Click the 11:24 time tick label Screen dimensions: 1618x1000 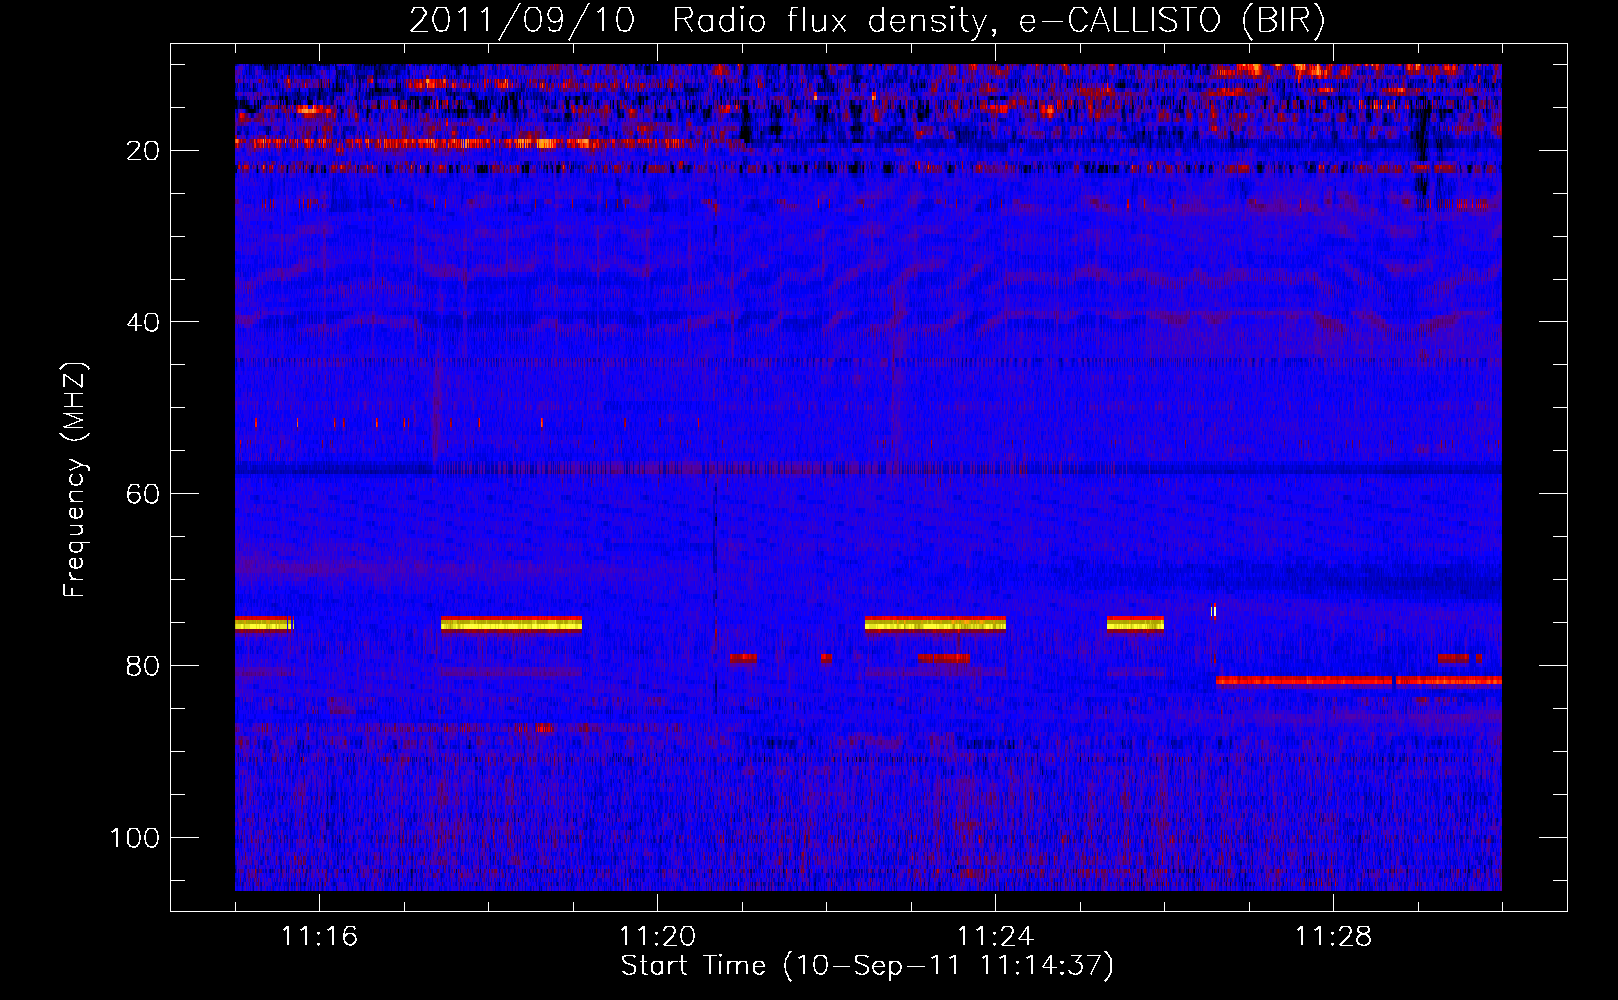click(x=995, y=937)
